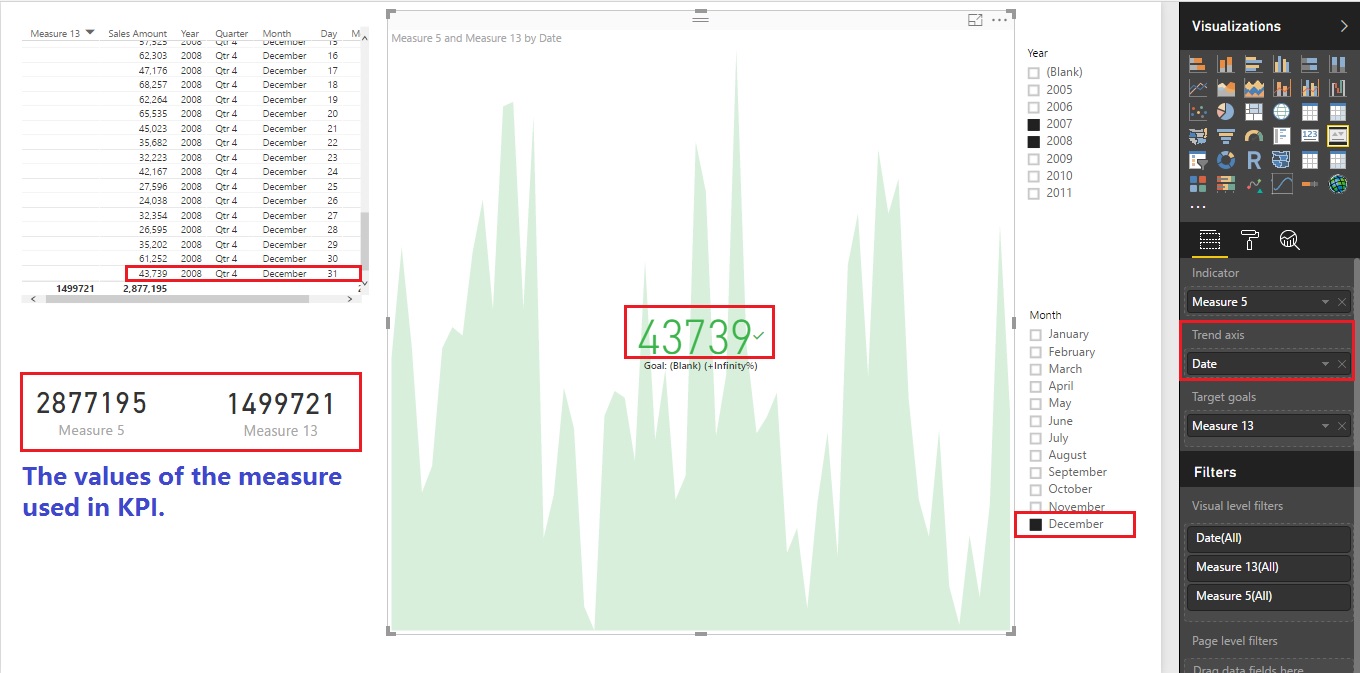Image resolution: width=1360 pixels, height=673 pixels.
Task: Select the map globe visual
Action: (1281, 112)
